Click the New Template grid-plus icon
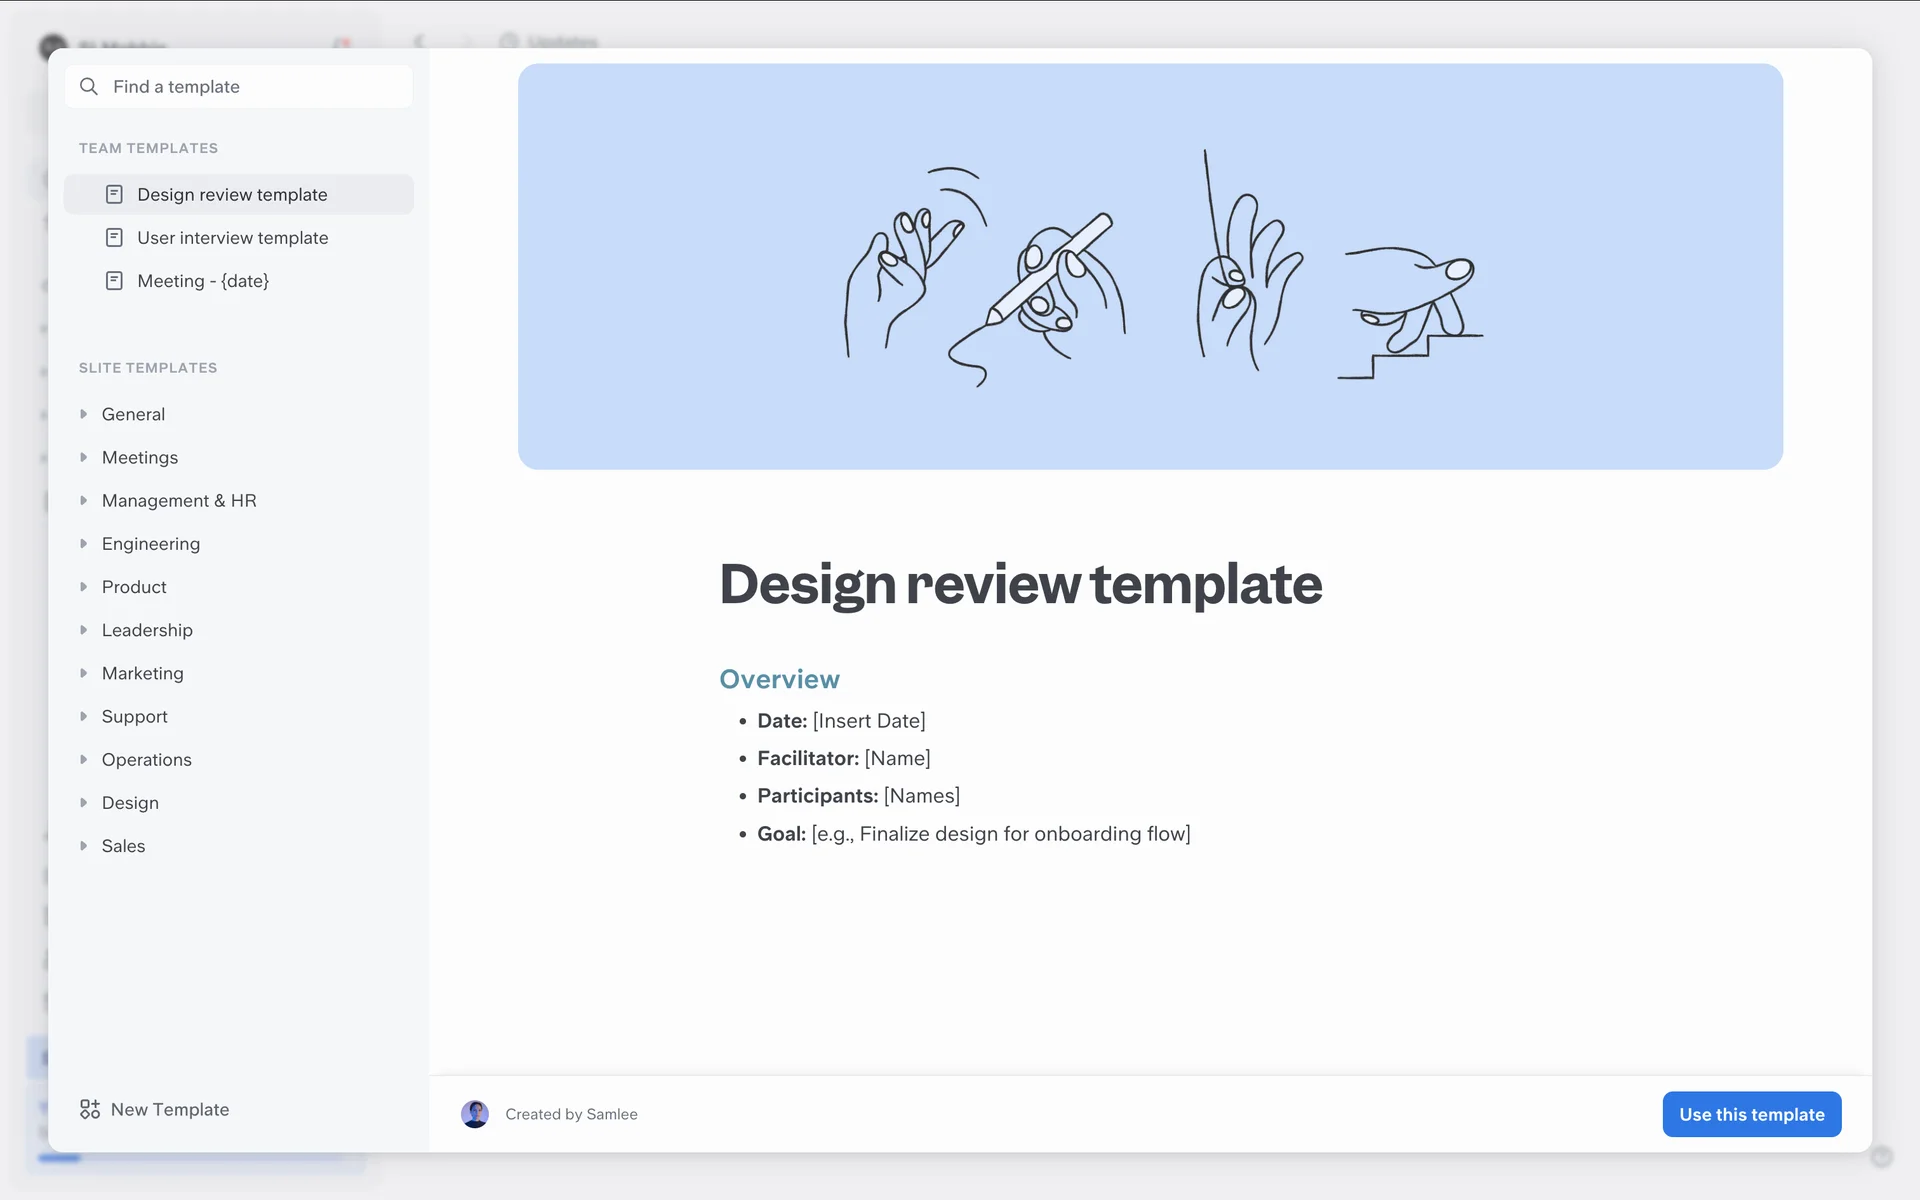 pyautogui.click(x=90, y=1109)
